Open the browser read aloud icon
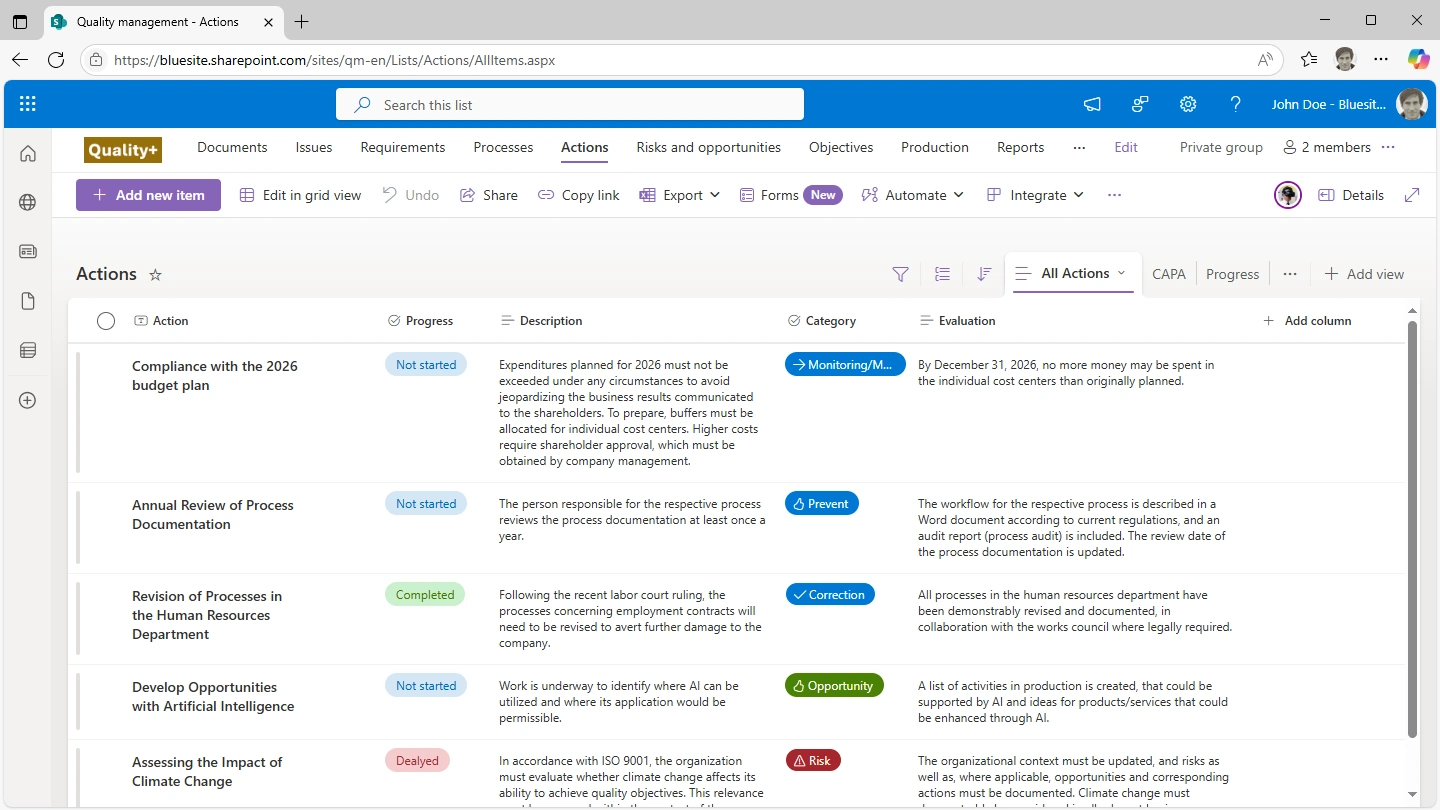The image size is (1440, 810). [1265, 60]
